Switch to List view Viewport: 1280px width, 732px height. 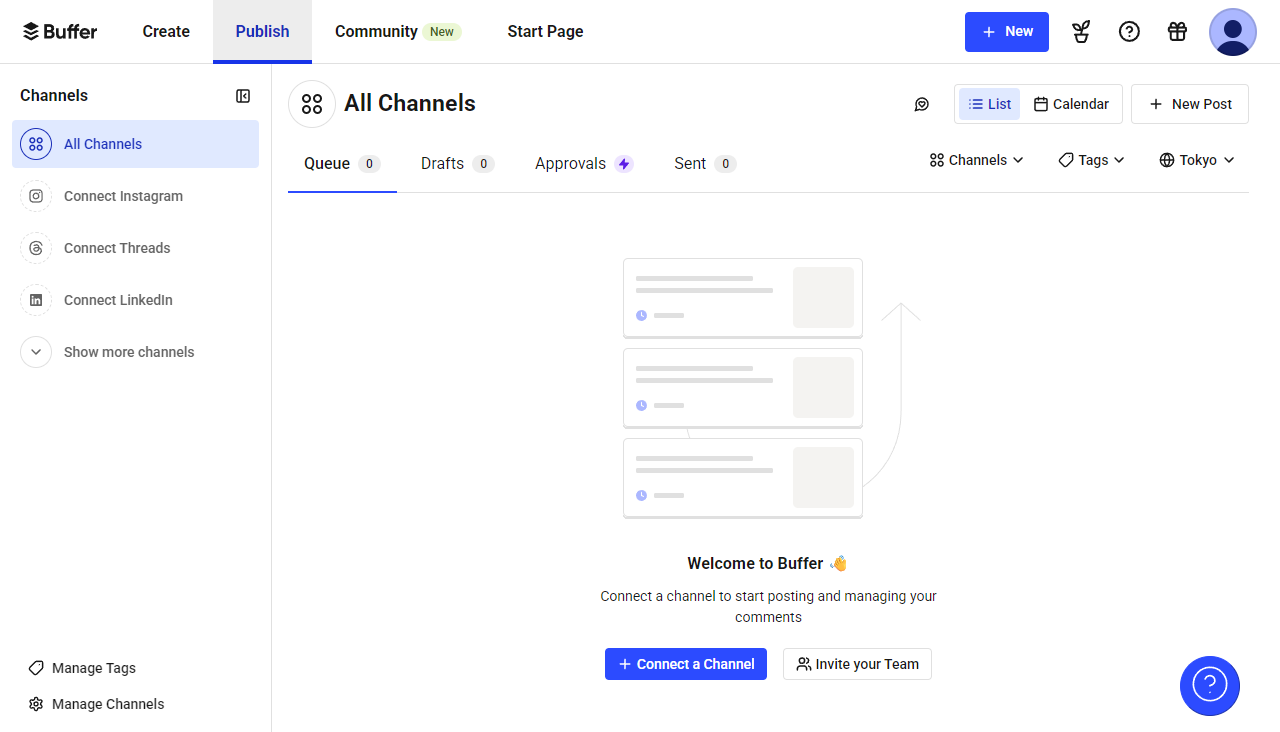coord(989,104)
